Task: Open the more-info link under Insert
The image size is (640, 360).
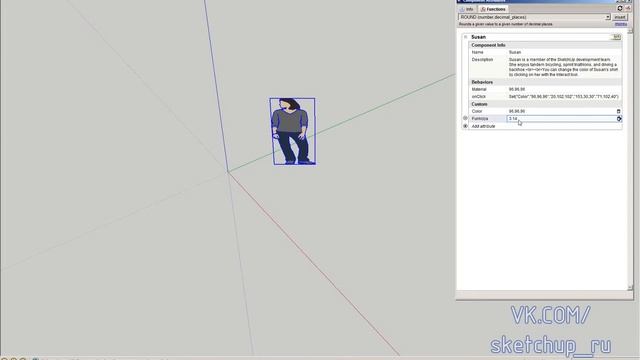Action: coord(620,24)
